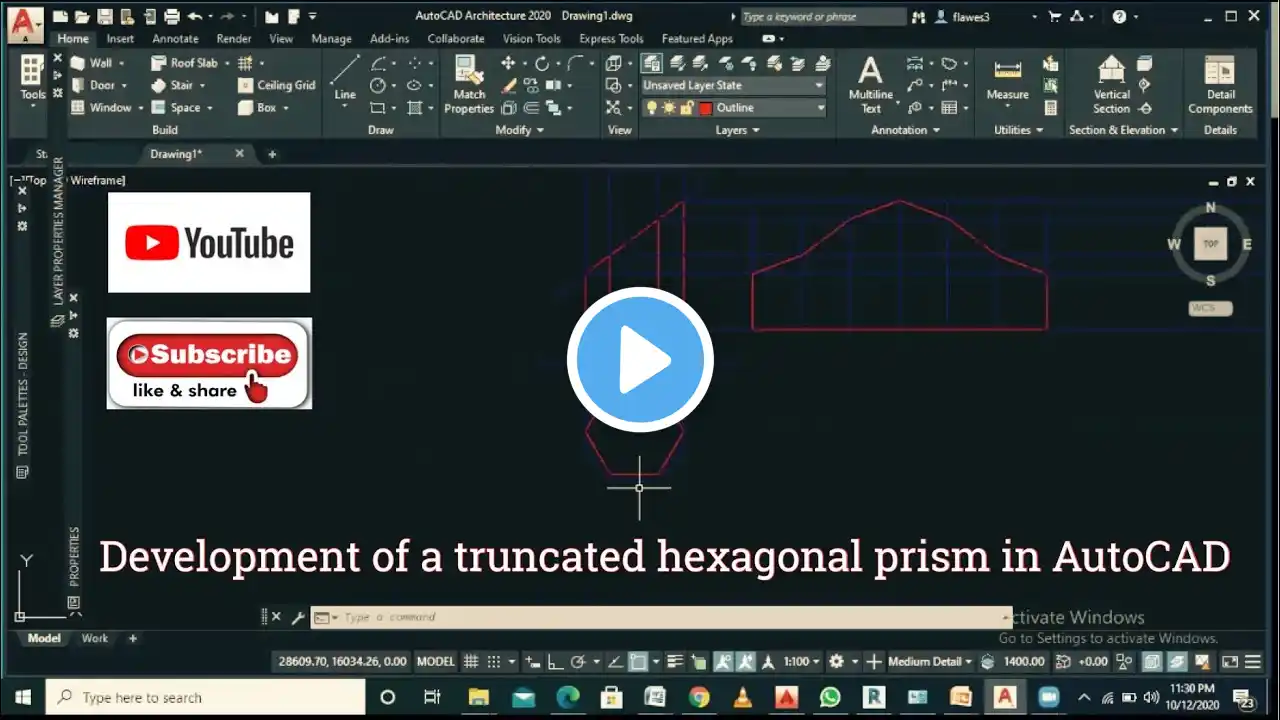The height and width of the screenshot is (720, 1280).
Task: Toggle the Outline layer on/off lightbulb
Action: click(x=651, y=108)
